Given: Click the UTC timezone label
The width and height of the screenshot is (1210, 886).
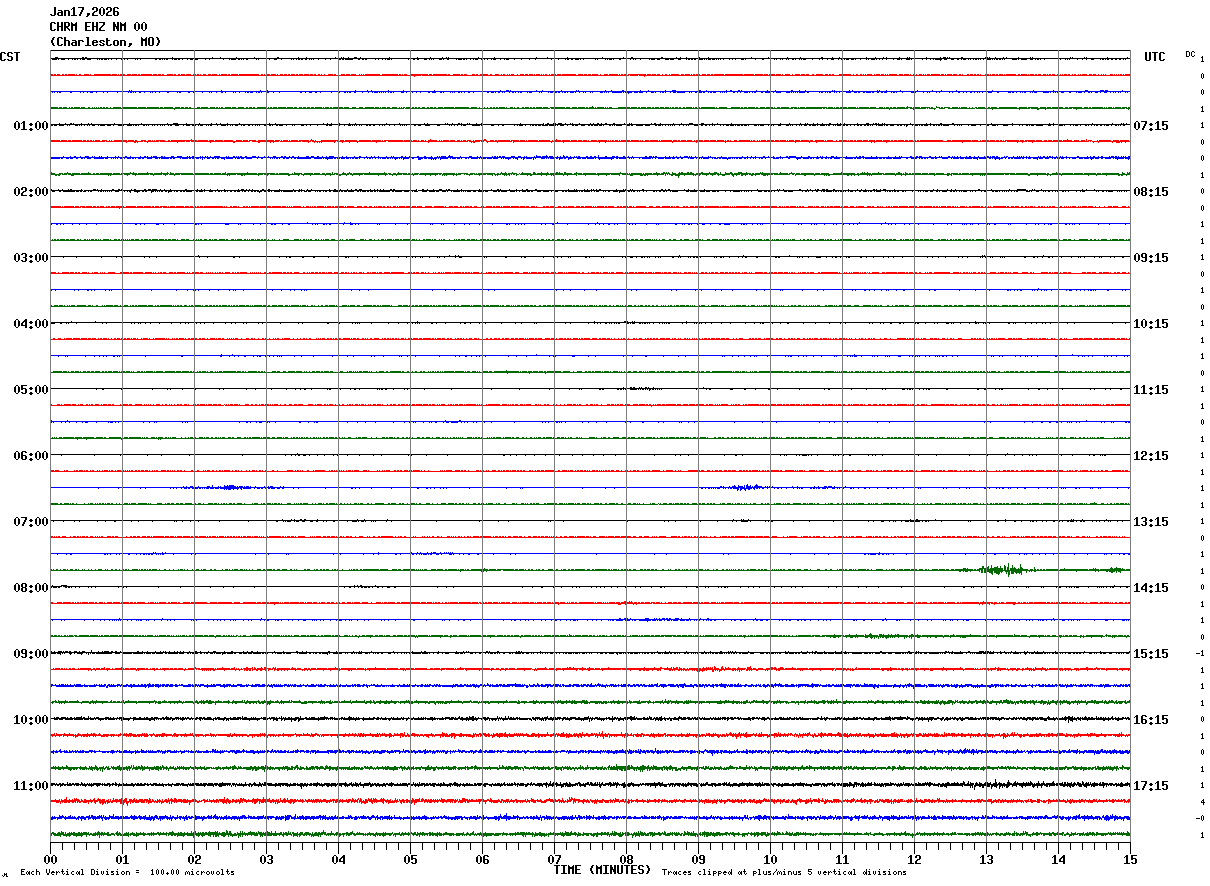Looking at the screenshot, I should (x=1154, y=57).
